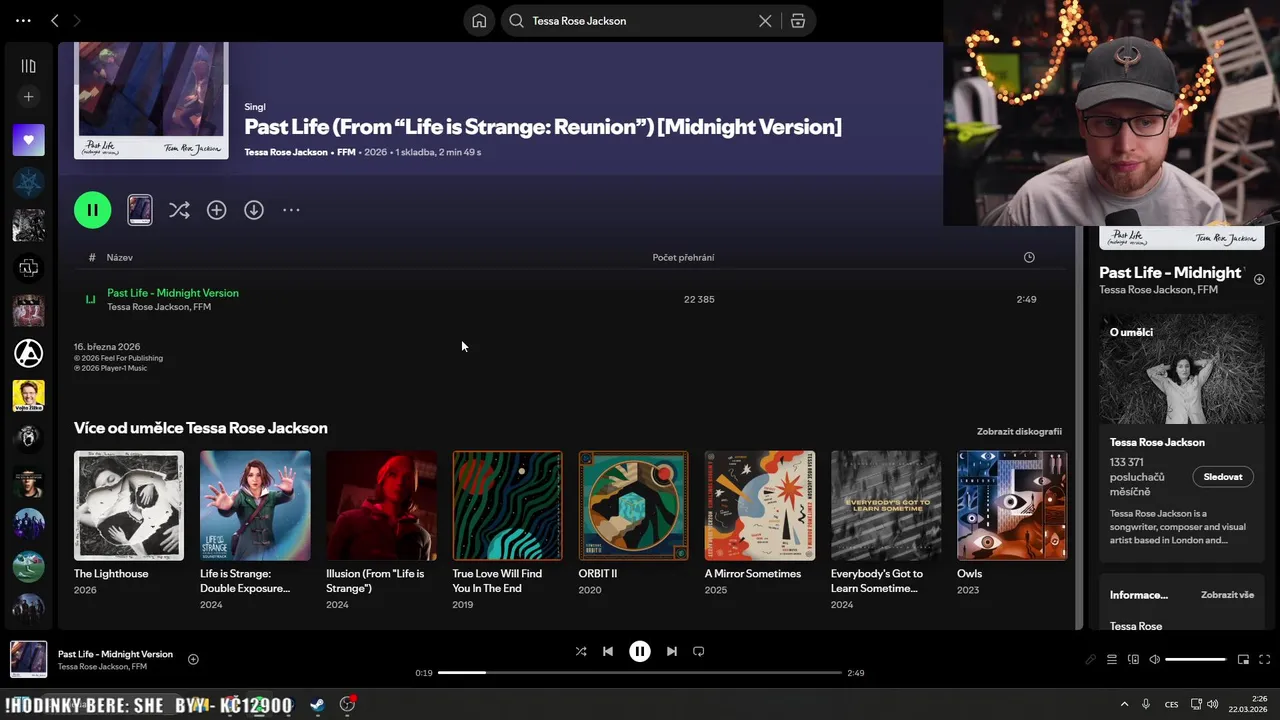Open the O umělci artist photo card

[1182, 370]
